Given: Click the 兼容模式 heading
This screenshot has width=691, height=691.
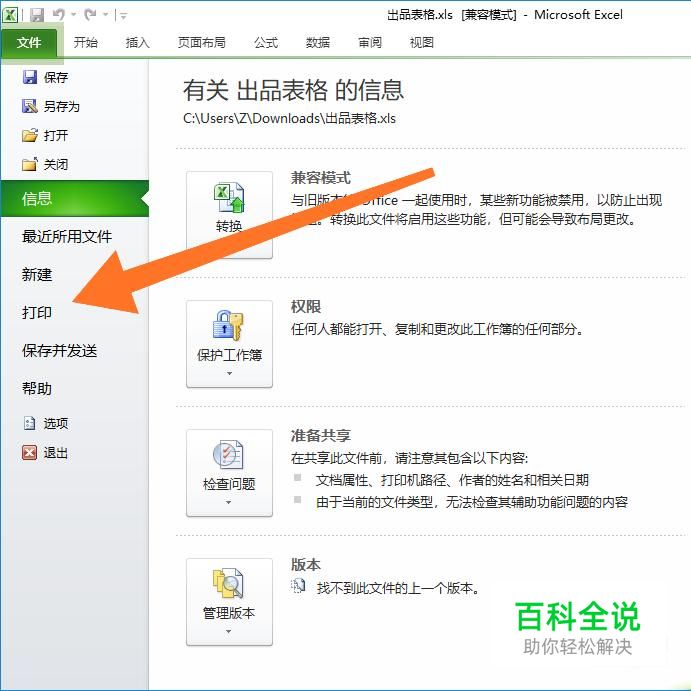Looking at the screenshot, I should click(x=320, y=178).
